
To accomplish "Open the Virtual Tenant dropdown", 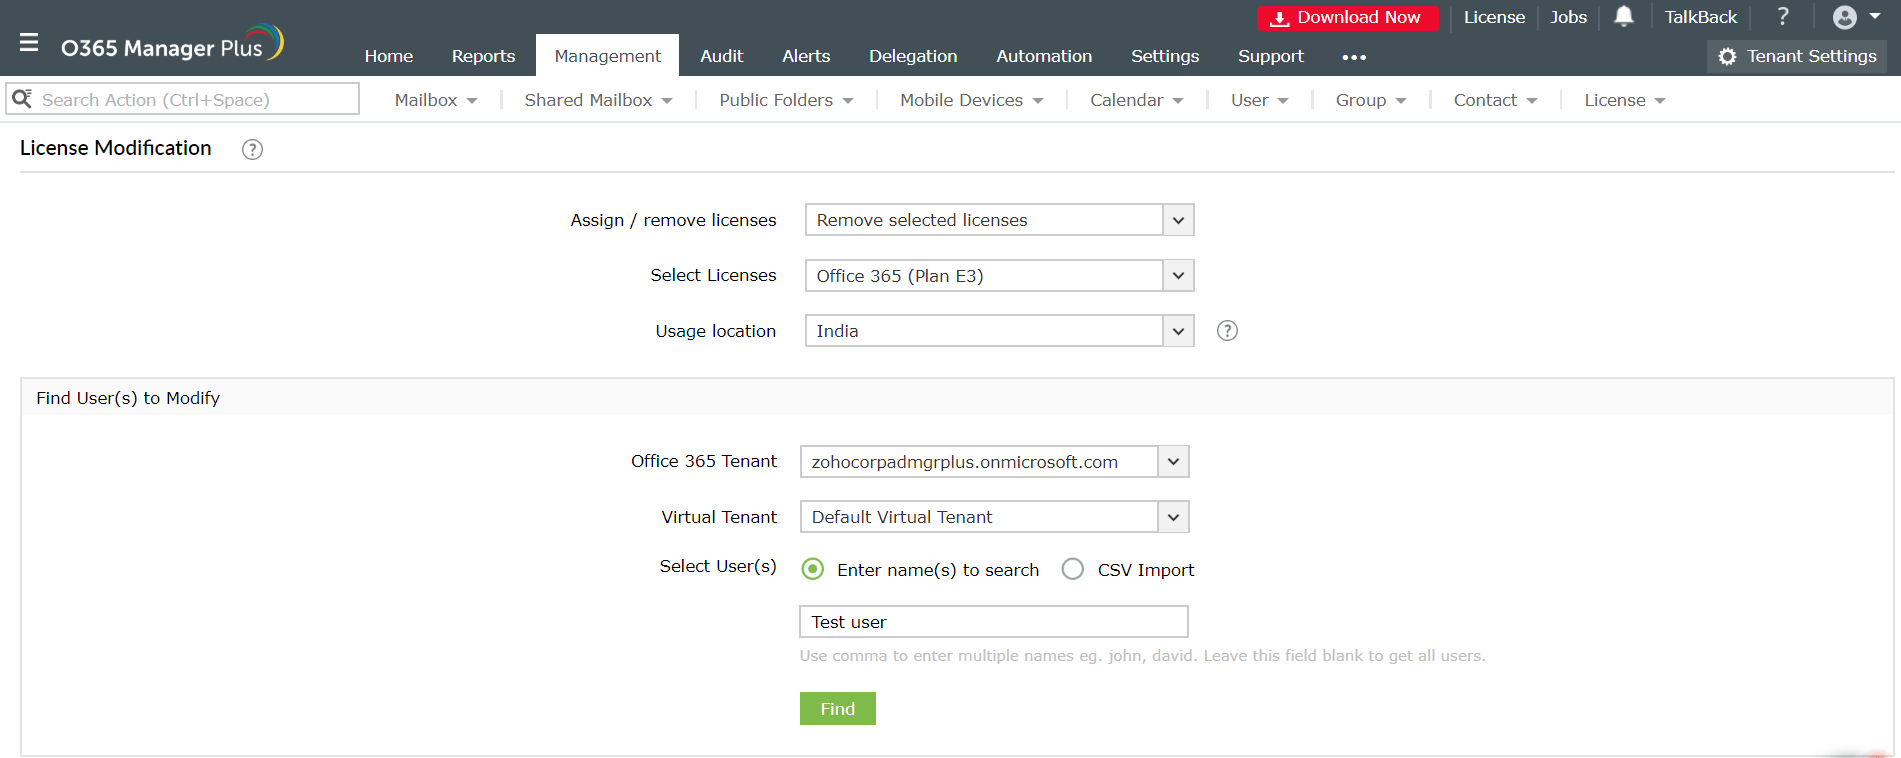I will pos(994,517).
